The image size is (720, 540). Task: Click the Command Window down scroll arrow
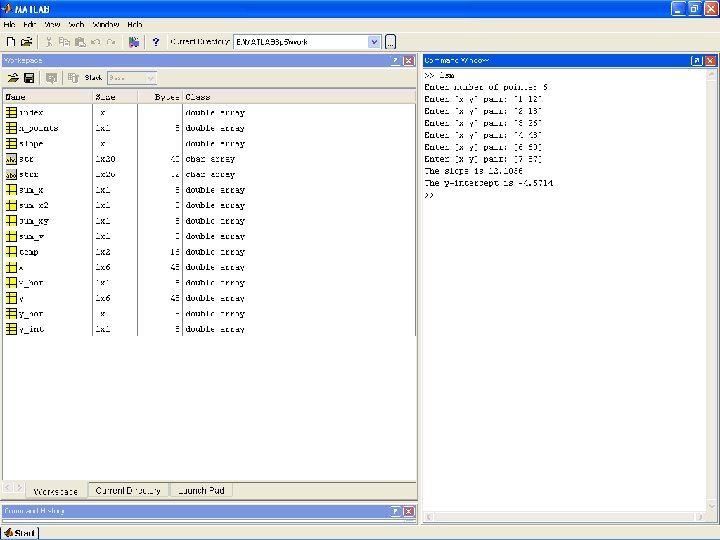click(711, 506)
